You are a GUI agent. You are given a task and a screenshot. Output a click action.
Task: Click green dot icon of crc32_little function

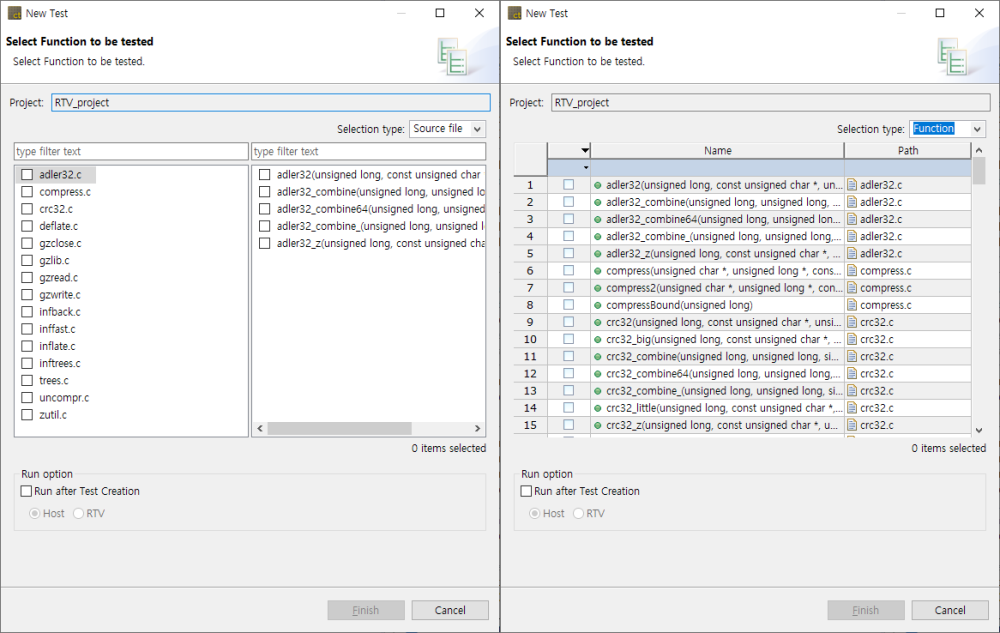pos(598,408)
